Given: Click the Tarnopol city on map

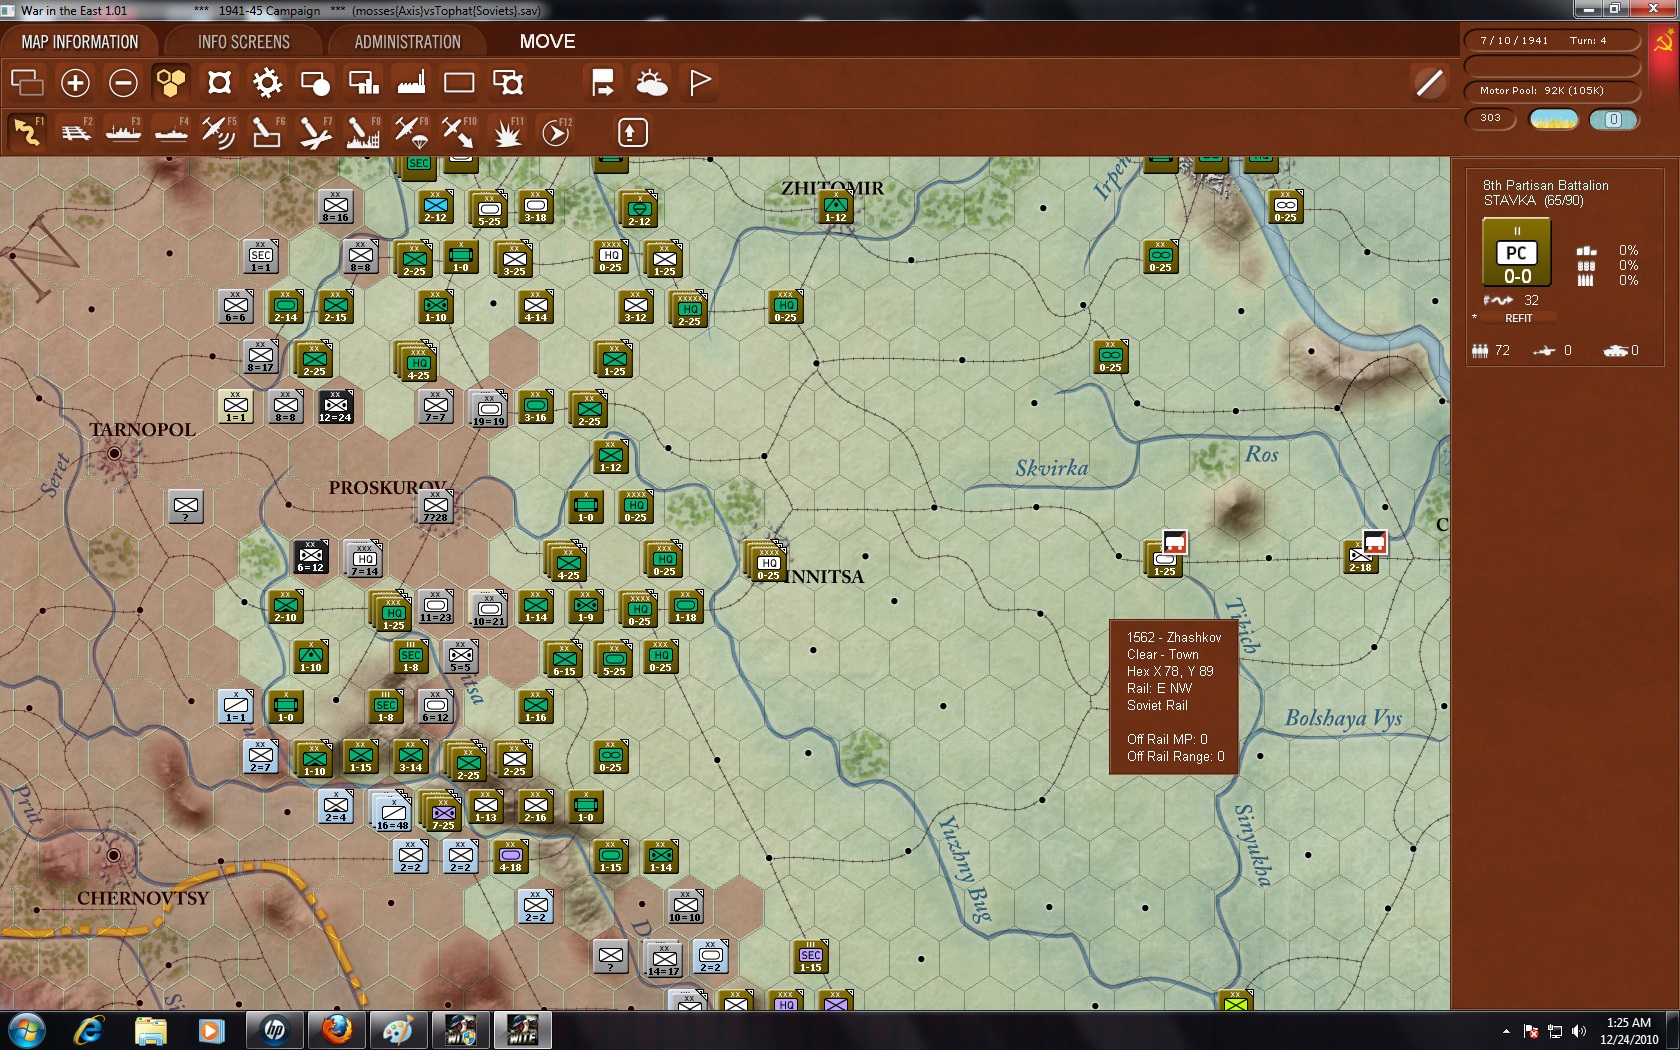Looking at the screenshot, I should [x=115, y=454].
